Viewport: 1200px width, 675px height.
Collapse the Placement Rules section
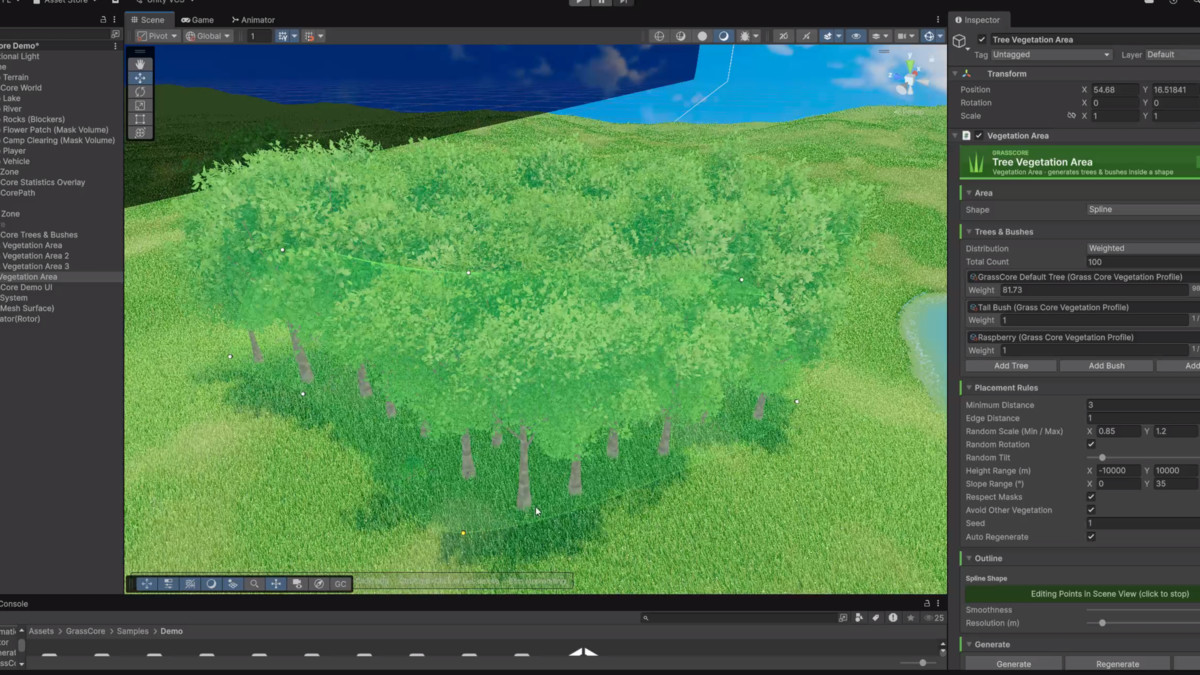click(968, 388)
